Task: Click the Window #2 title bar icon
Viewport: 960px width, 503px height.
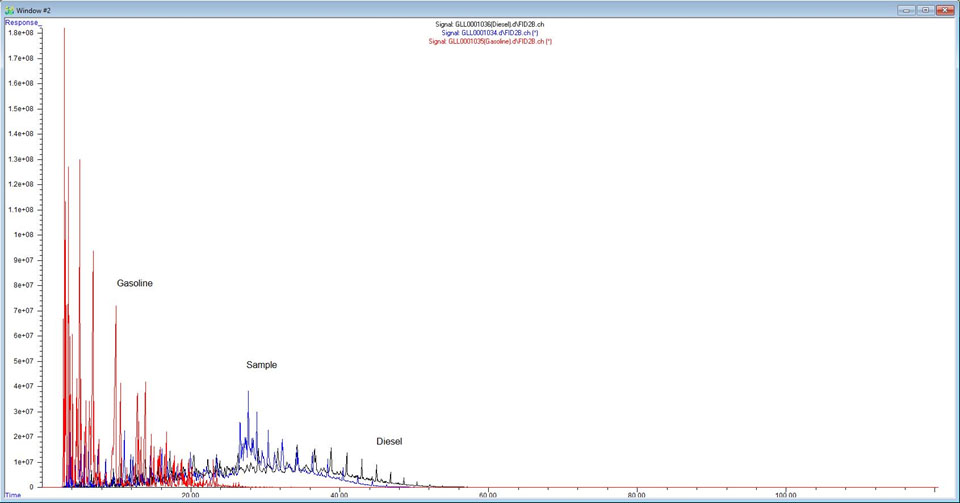Action: coord(9,9)
